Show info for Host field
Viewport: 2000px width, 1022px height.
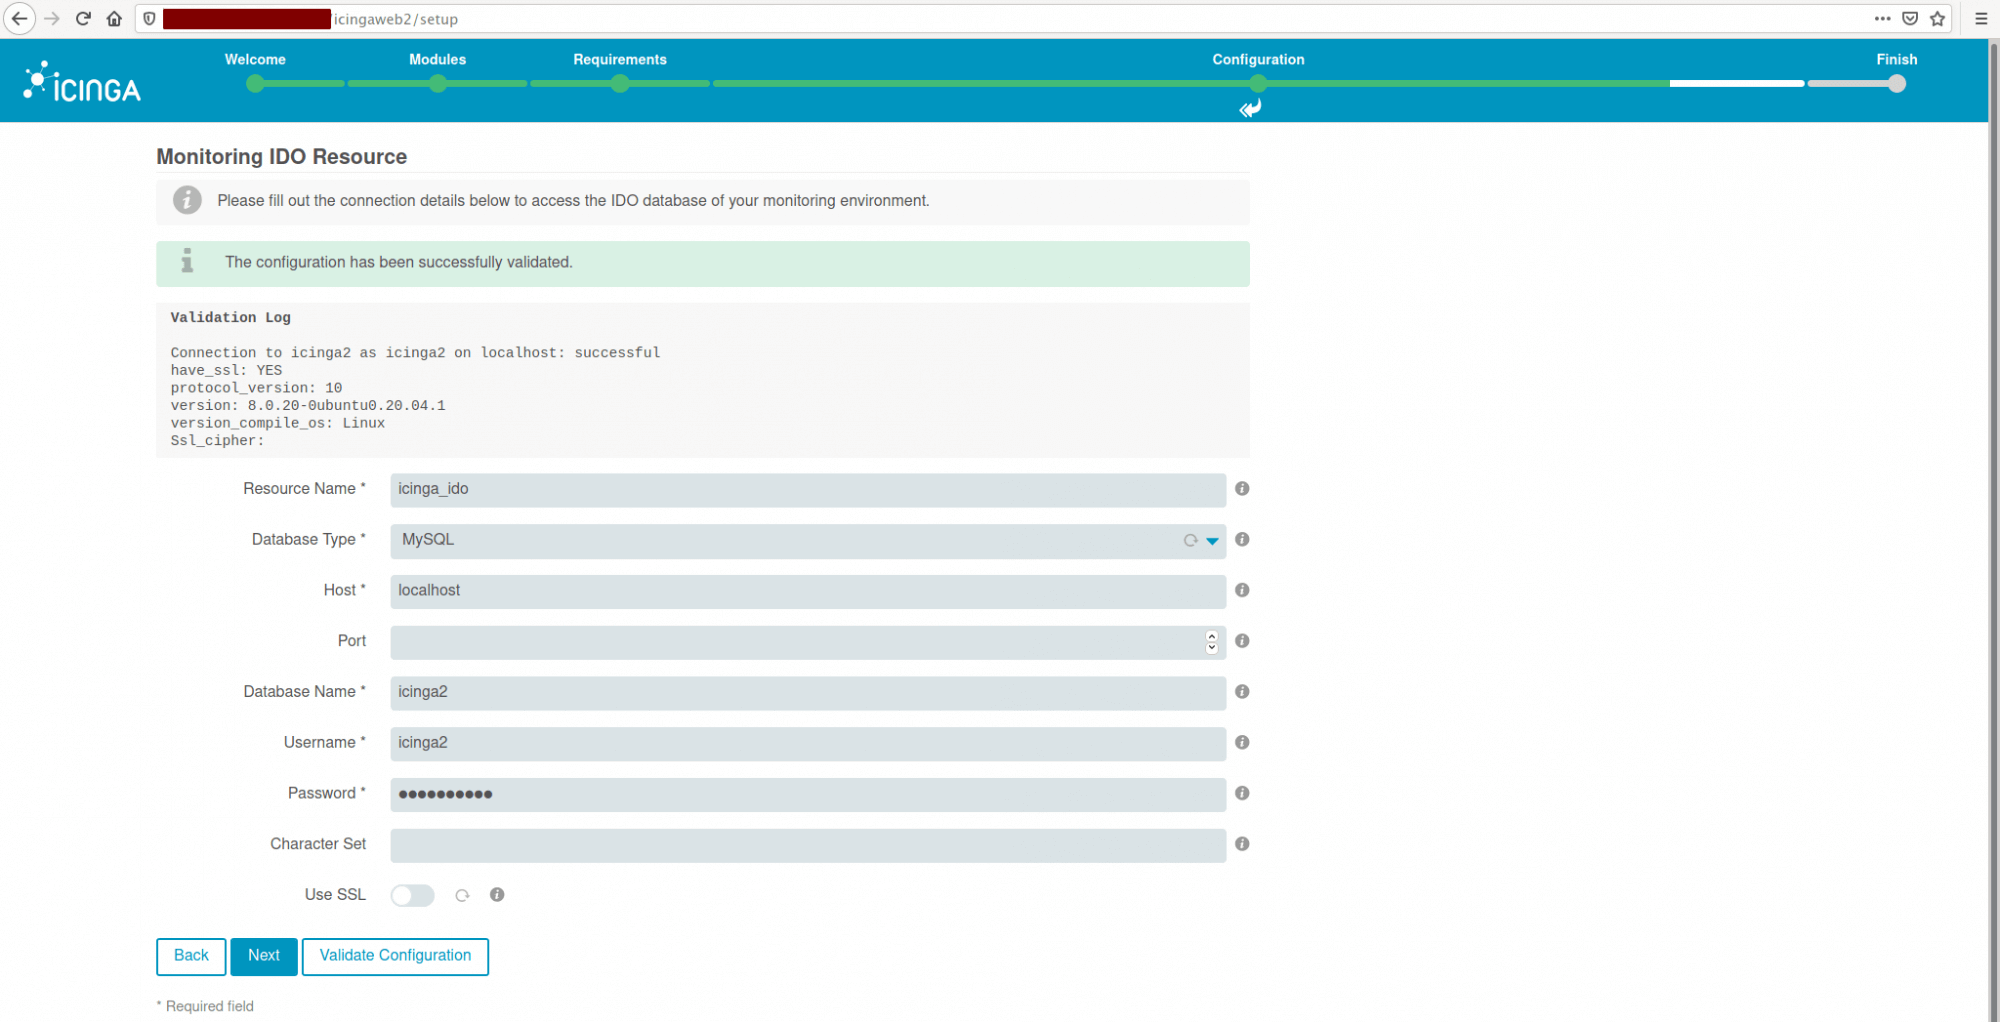click(1242, 591)
